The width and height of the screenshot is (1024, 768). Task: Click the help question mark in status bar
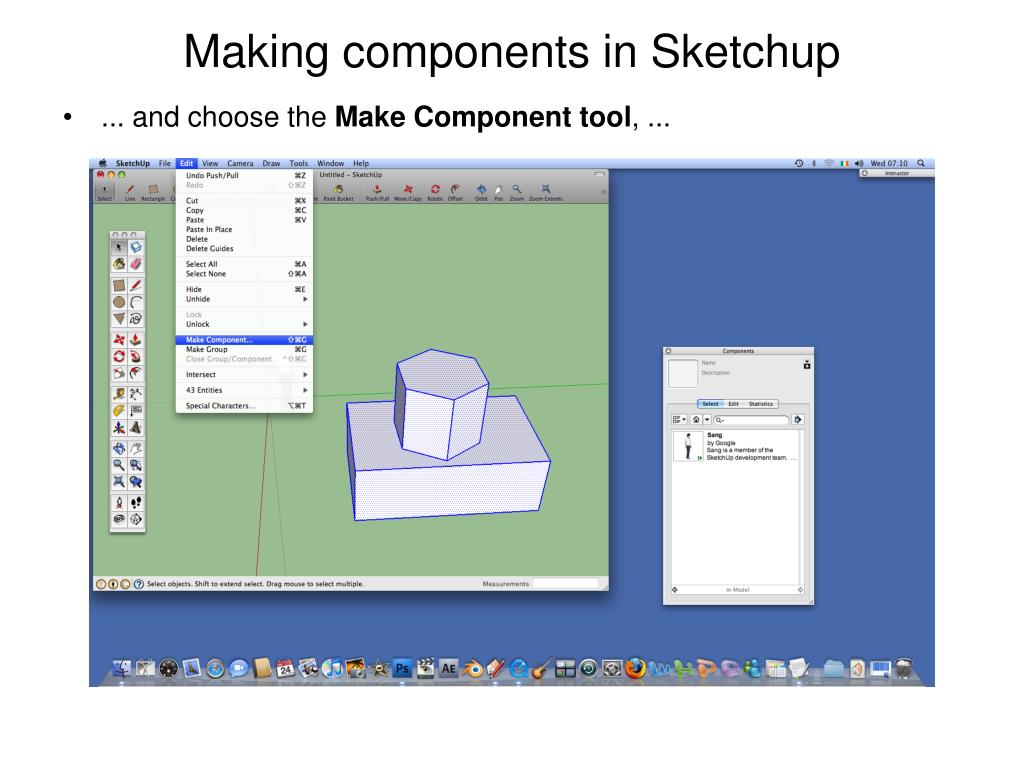pos(138,584)
